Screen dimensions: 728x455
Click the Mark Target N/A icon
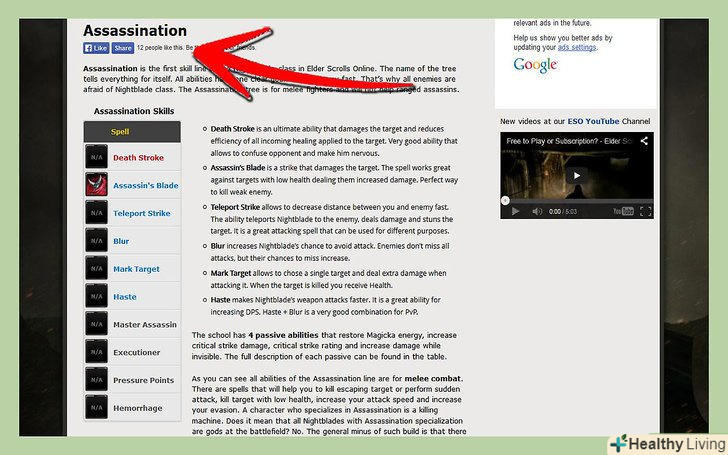click(97, 268)
